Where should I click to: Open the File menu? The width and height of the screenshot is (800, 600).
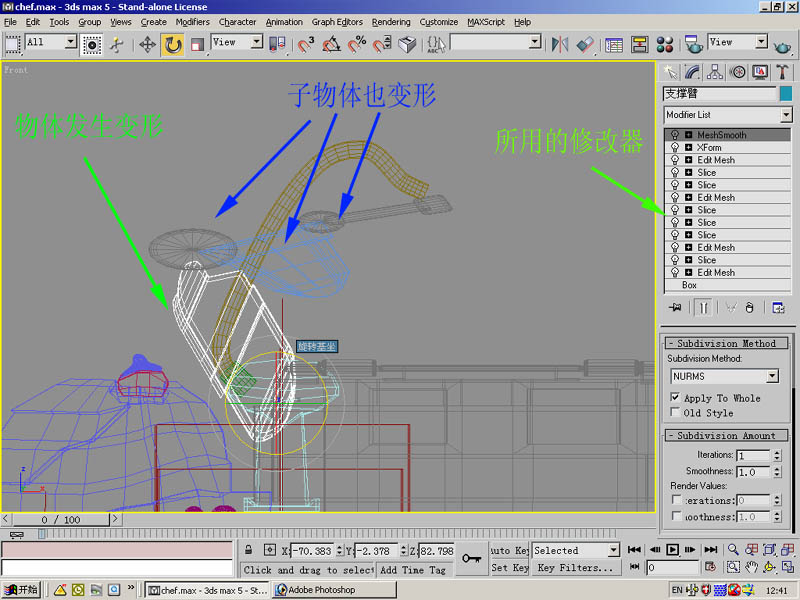tap(10, 22)
